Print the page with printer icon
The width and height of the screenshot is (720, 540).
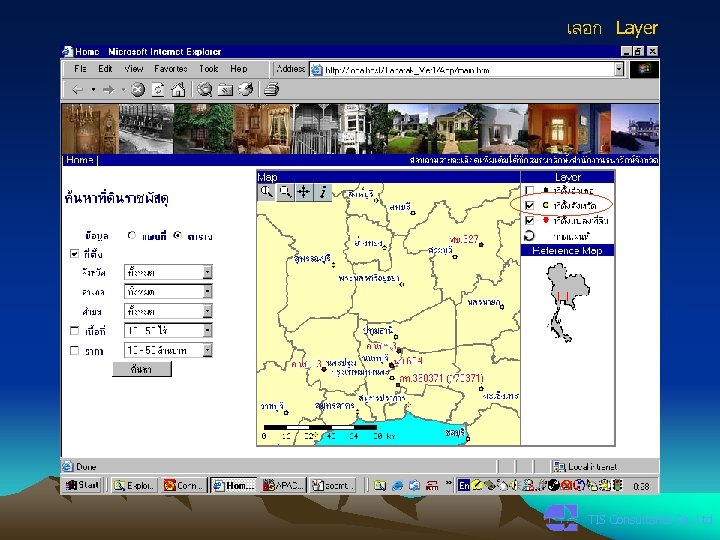click(271, 90)
